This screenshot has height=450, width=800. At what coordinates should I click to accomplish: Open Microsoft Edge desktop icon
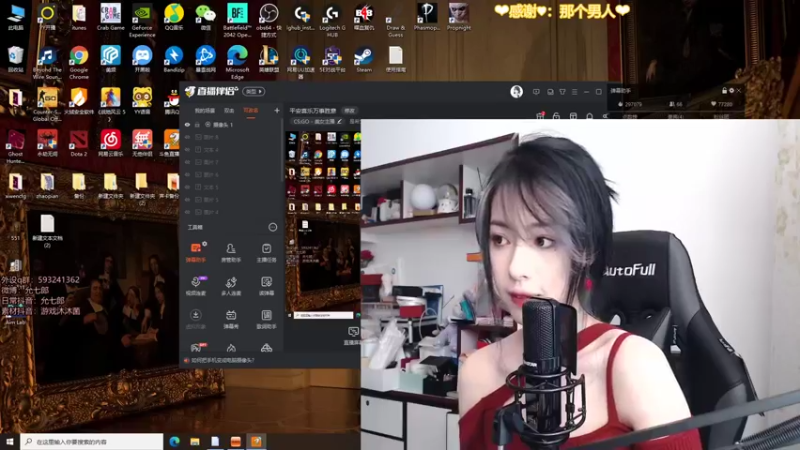click(237, 62)
